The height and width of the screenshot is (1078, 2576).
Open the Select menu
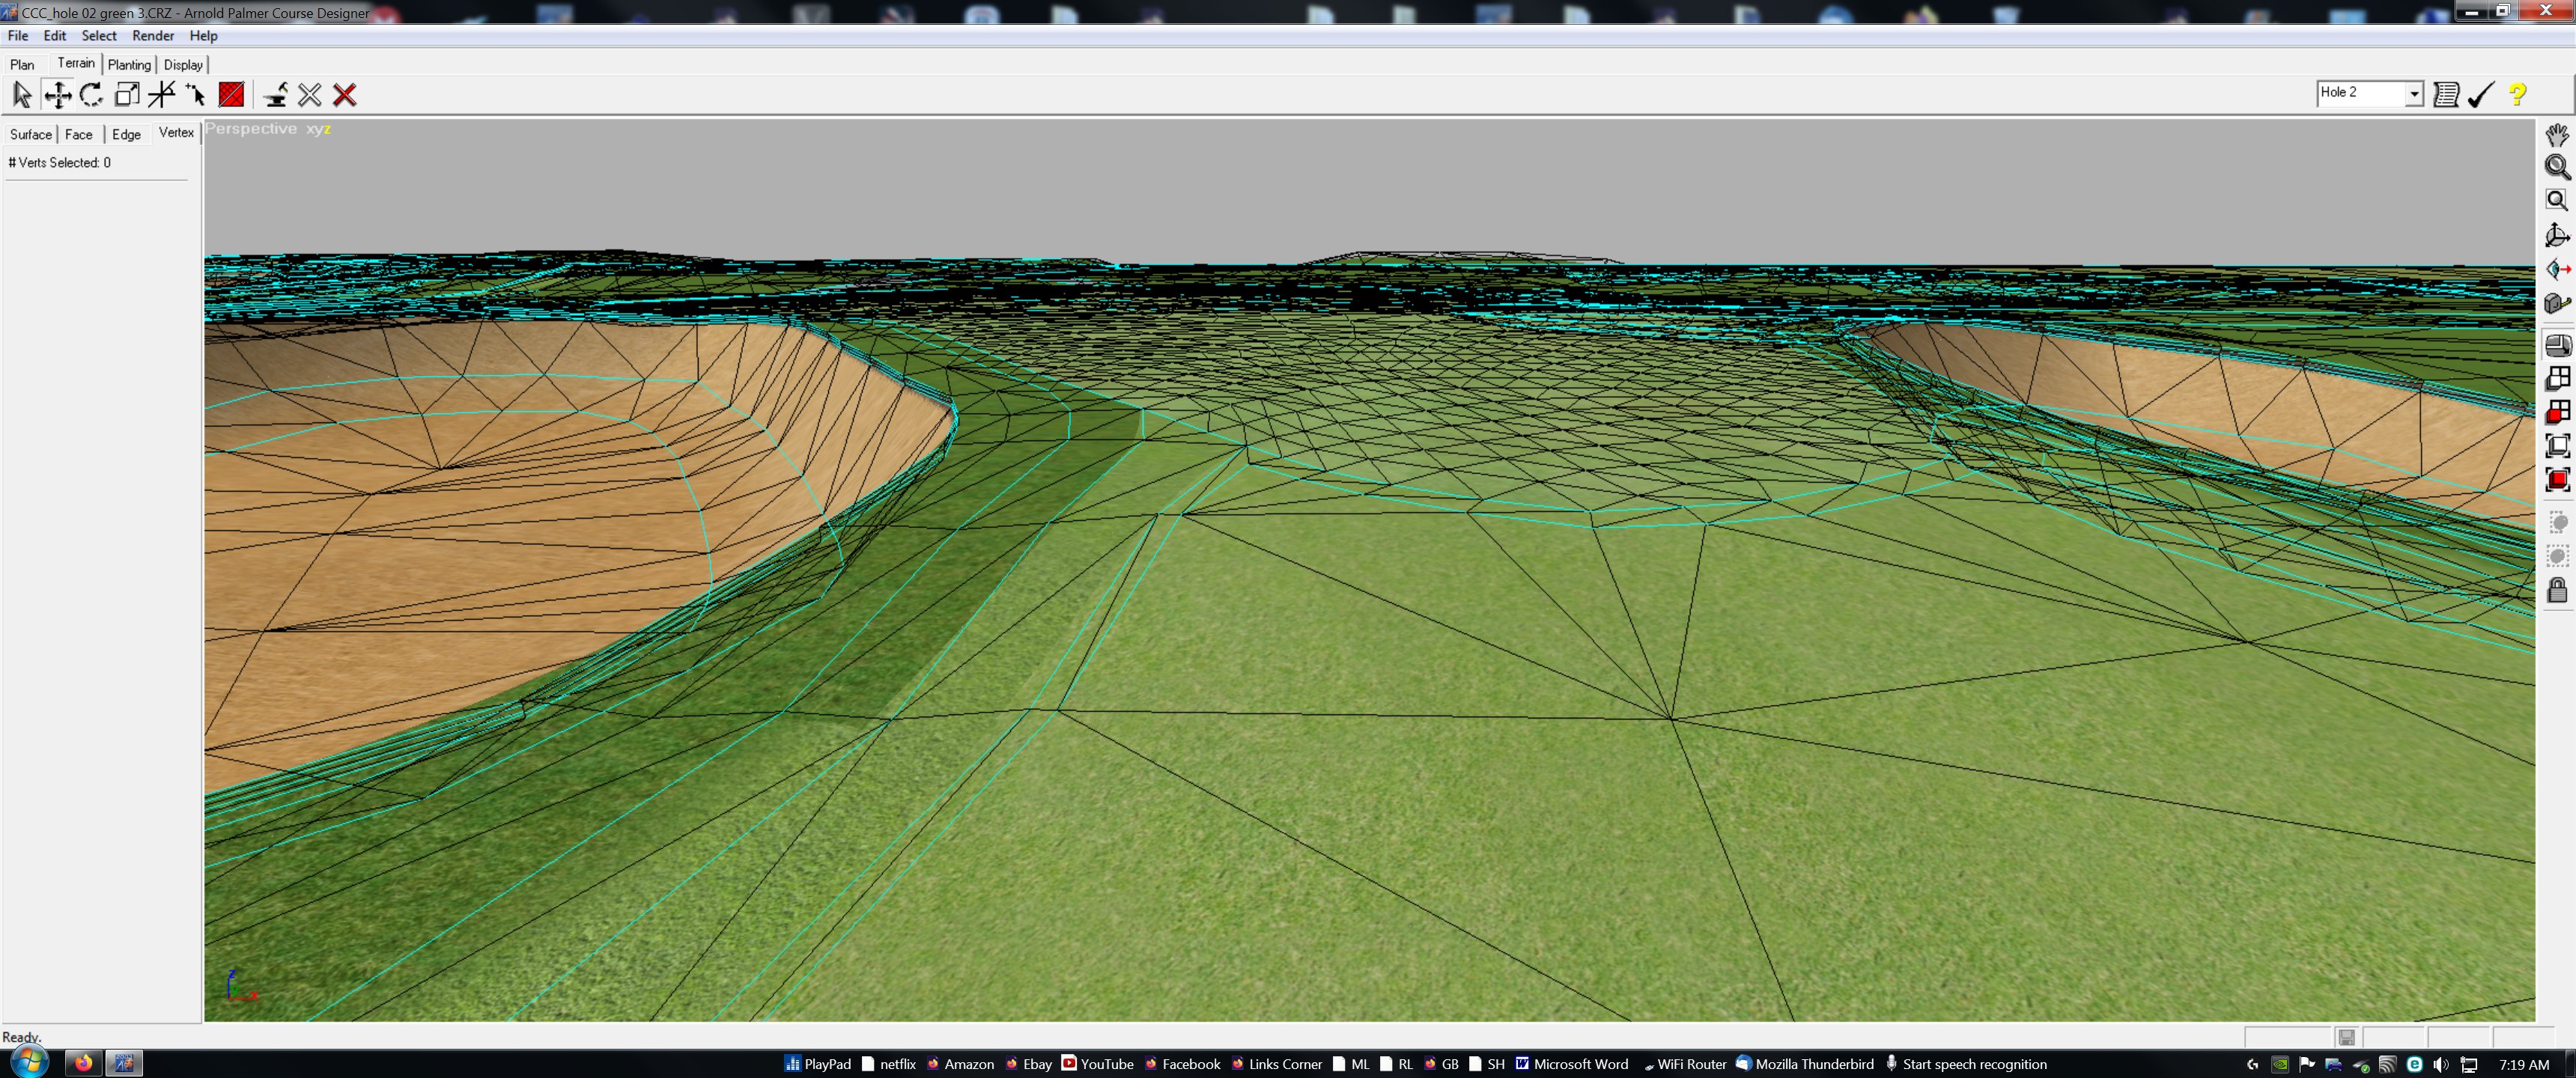pyautogui.click(x=99, y=36)
